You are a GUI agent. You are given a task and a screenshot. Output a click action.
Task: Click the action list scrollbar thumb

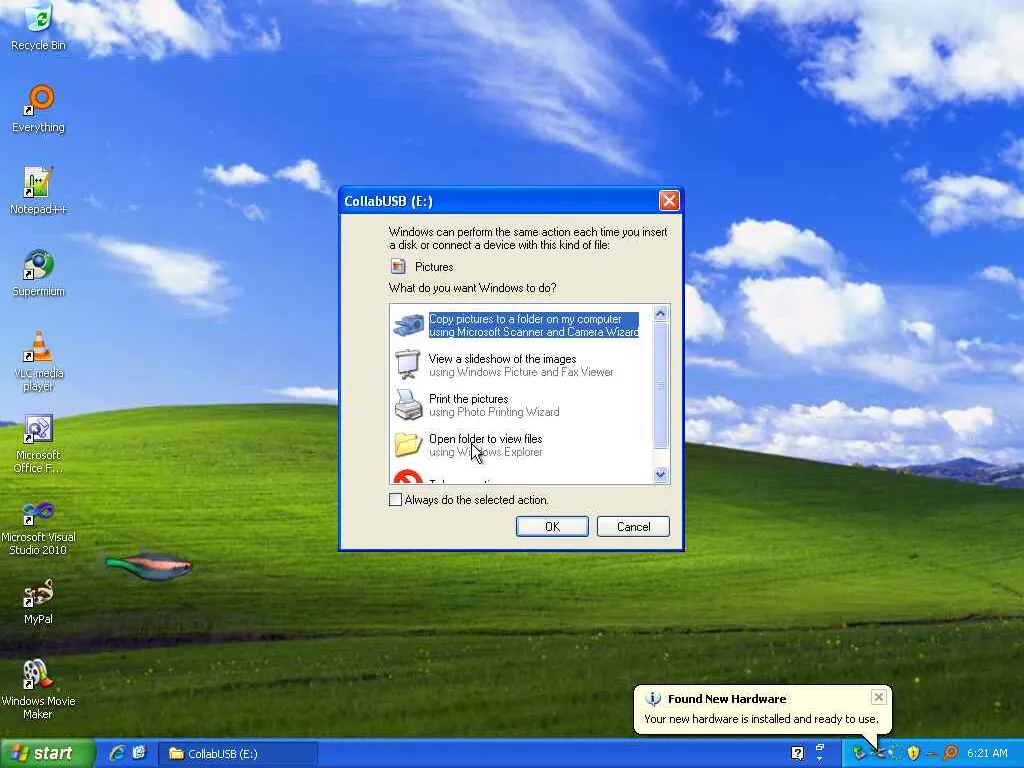pyautogui.click(x=660, y=385)
